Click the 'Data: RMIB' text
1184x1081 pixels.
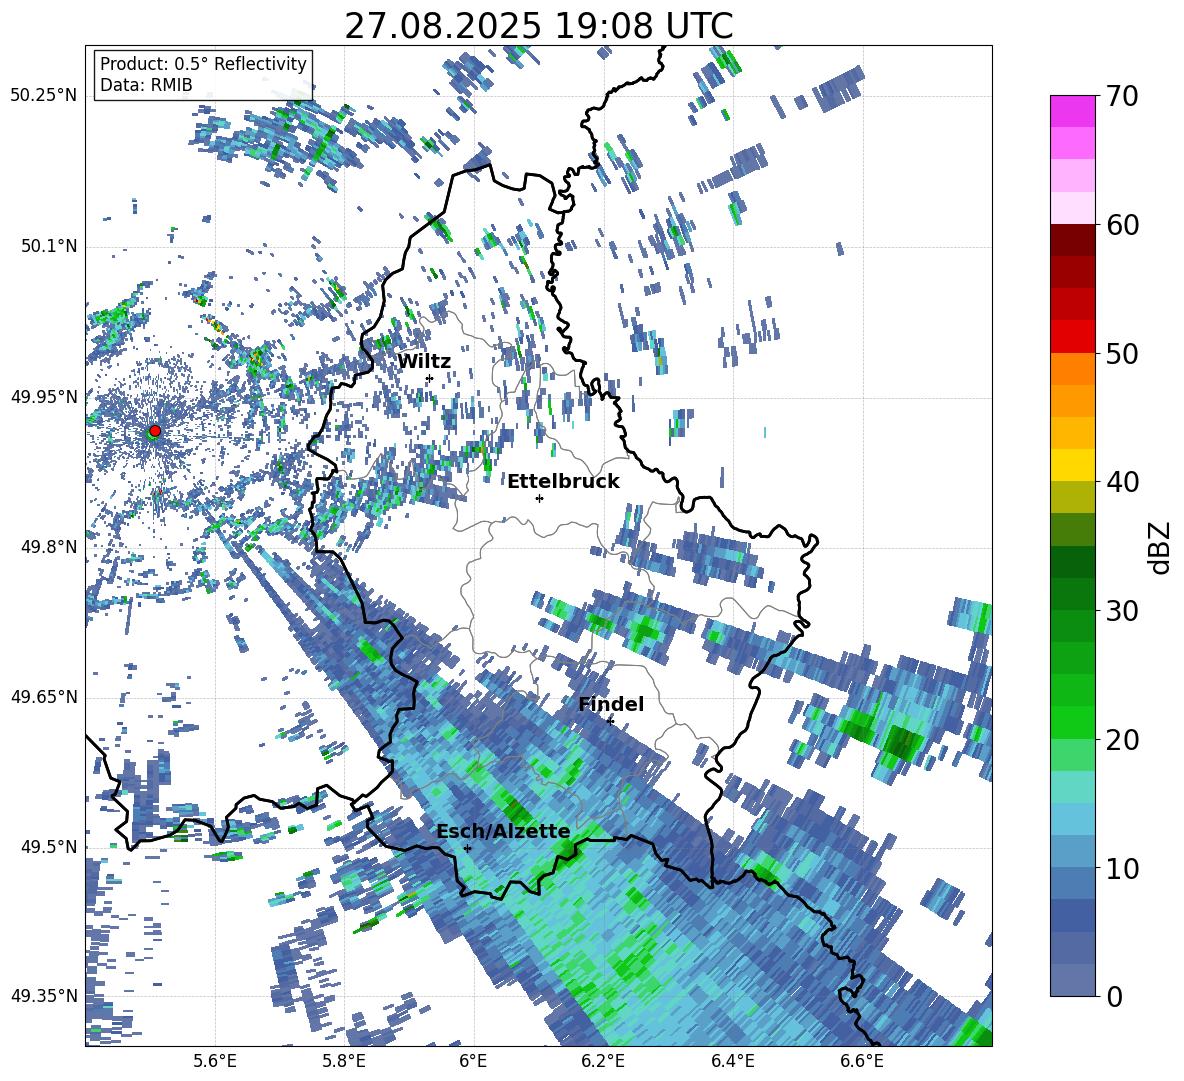[146, 85]
